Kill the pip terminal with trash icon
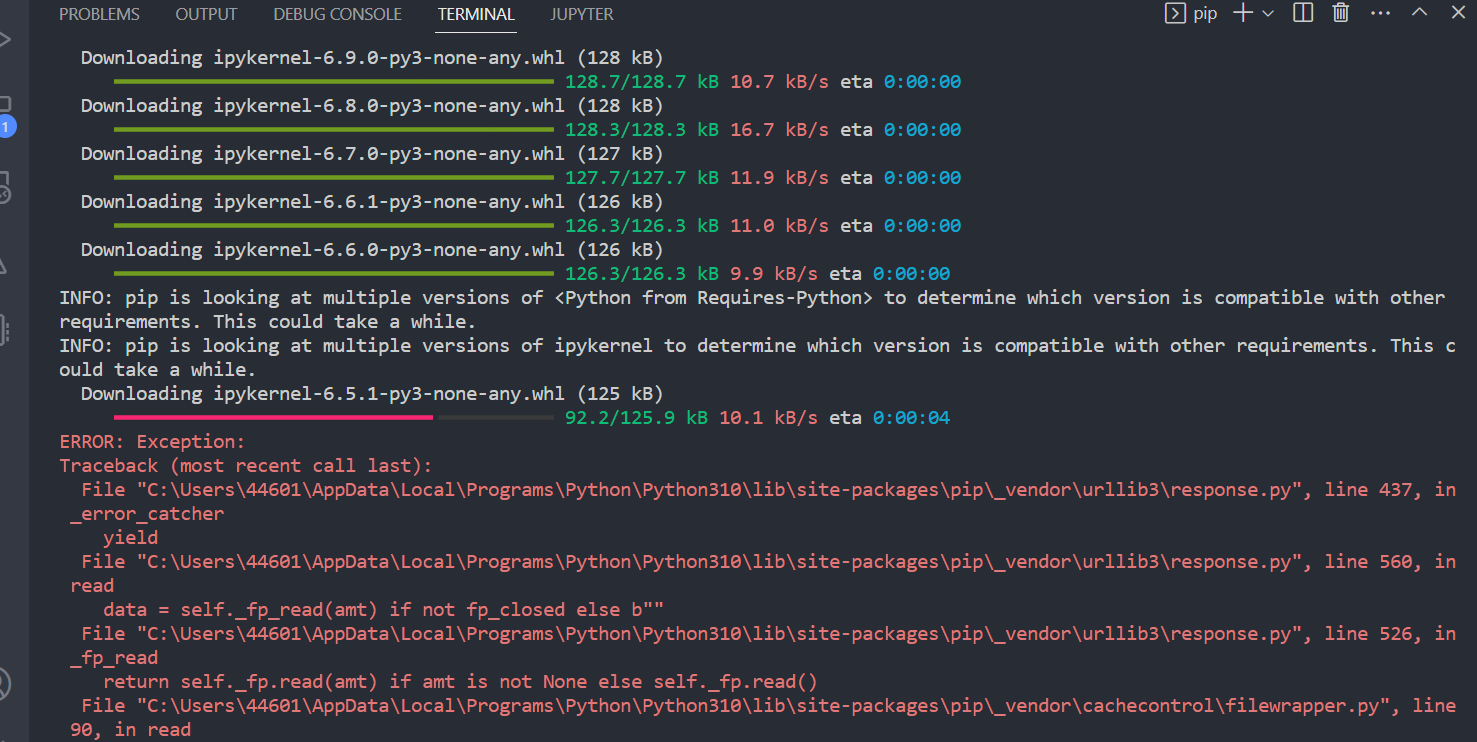1477x742 pixels. pos(1340,13)
